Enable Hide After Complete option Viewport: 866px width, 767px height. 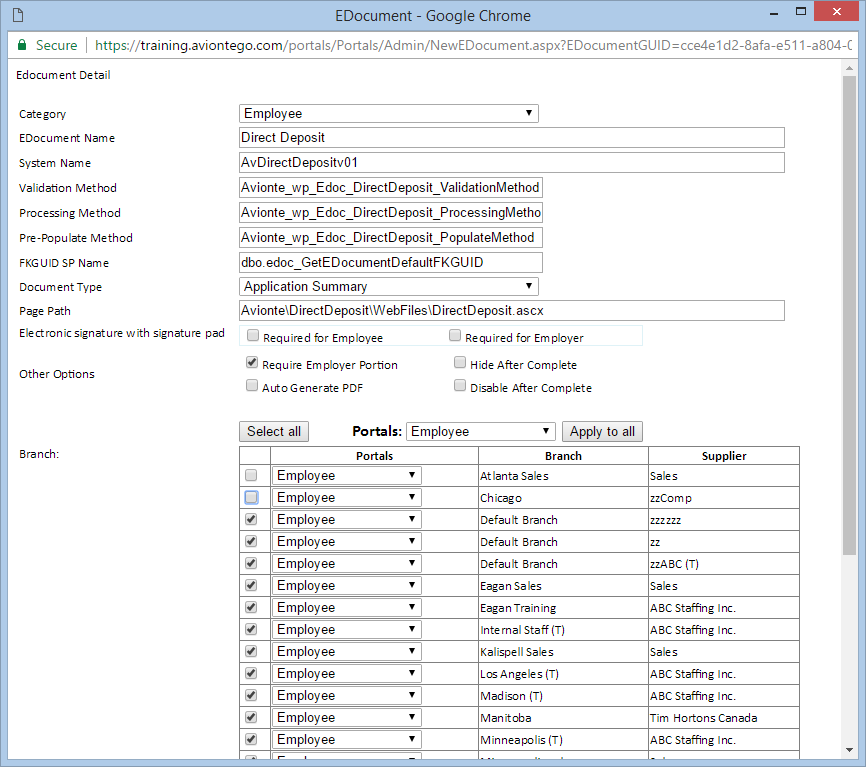coord(460,362)
